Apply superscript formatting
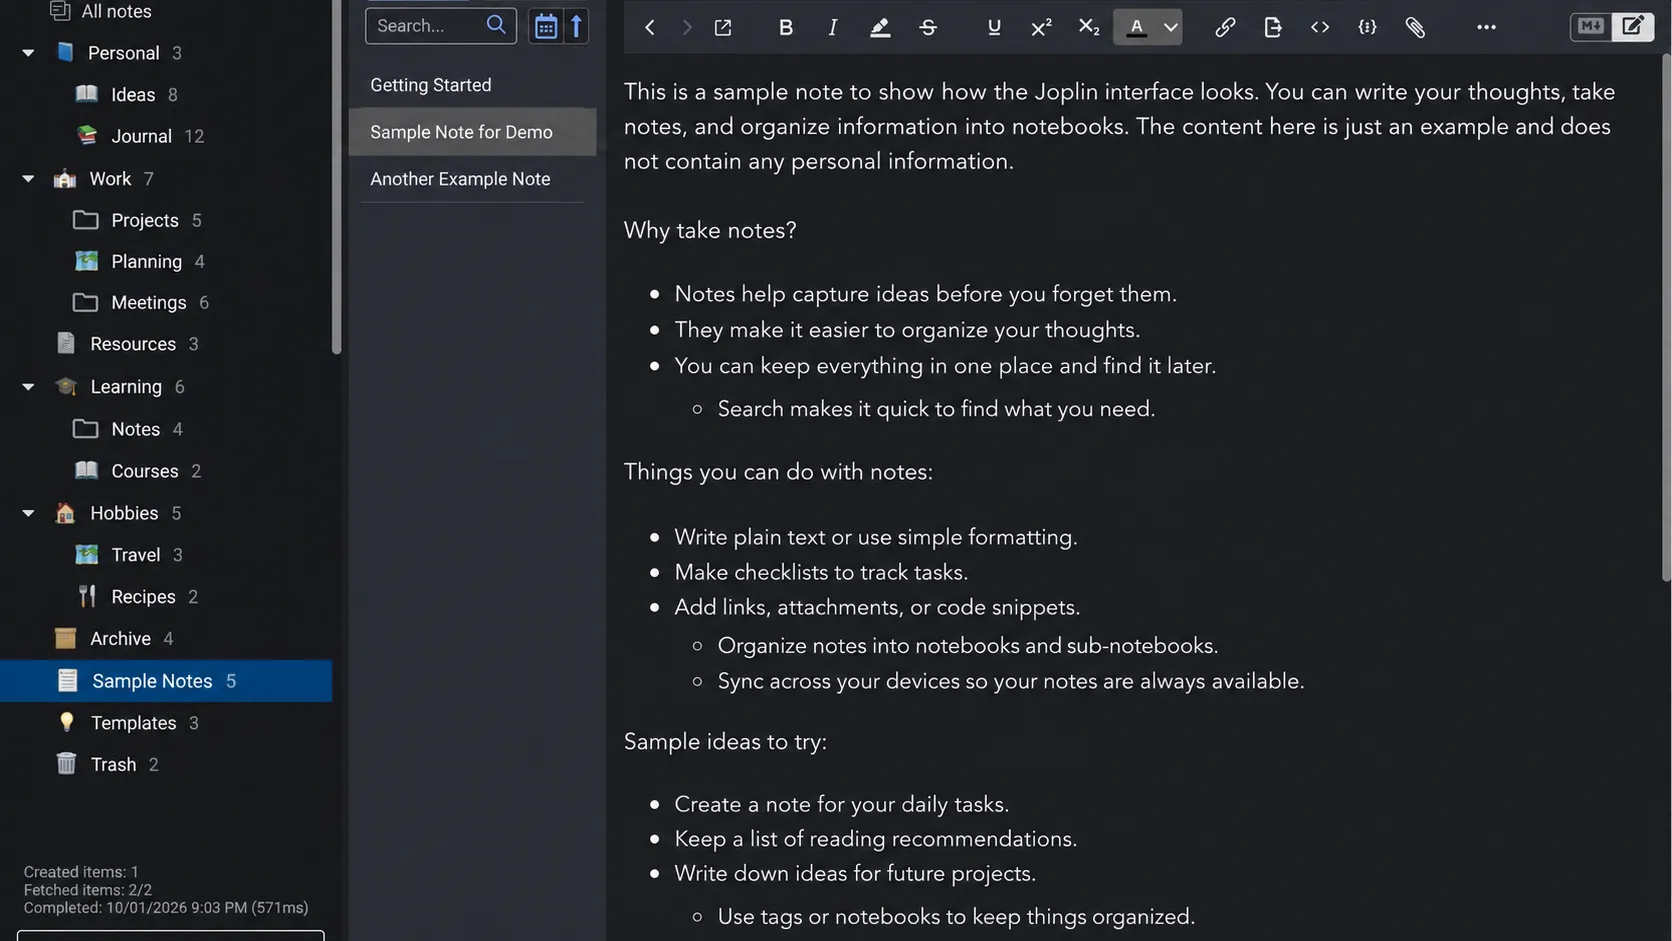 tap(1041, 27)
